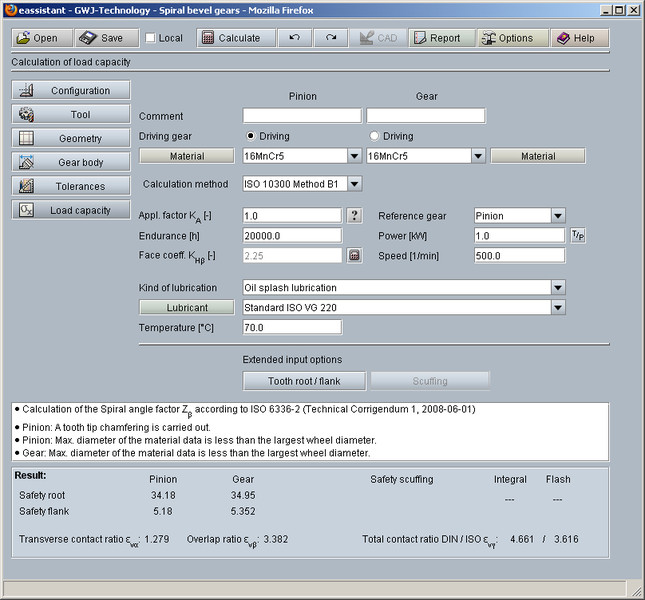
Task: Click the question mark help icon beside application factor
Action: pos(354,215)
